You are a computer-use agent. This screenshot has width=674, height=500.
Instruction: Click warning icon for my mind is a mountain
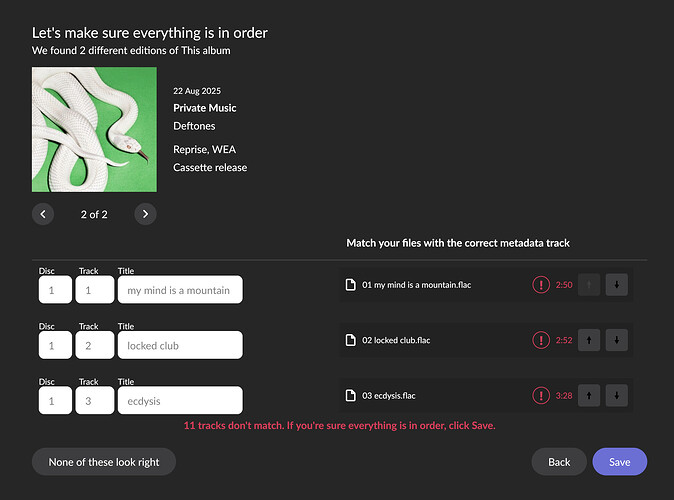[541, 285]
